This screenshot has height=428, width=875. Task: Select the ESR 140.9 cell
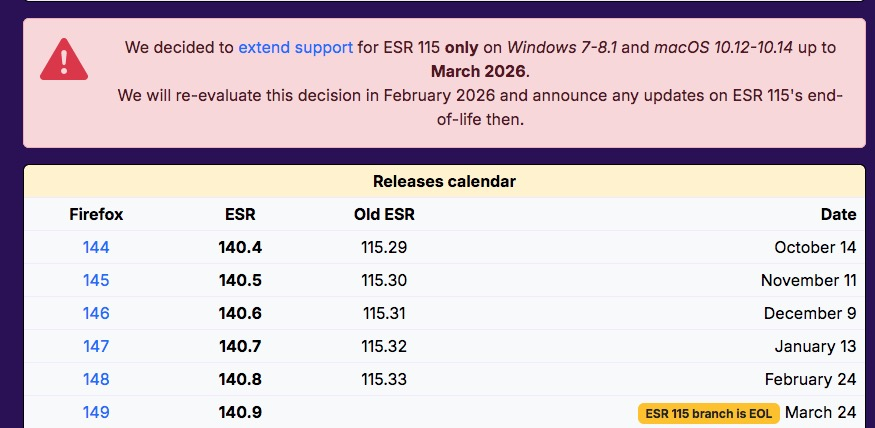[x=240, y=412]
